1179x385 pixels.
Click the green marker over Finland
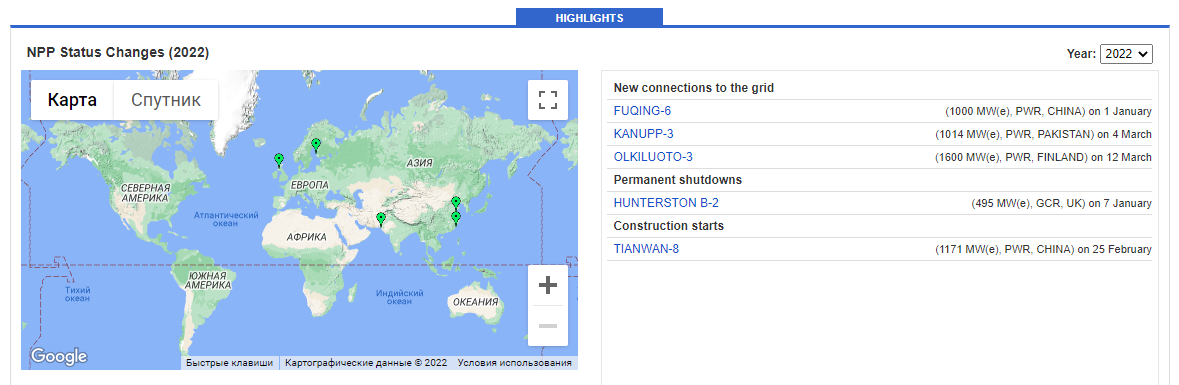[316, 144]
